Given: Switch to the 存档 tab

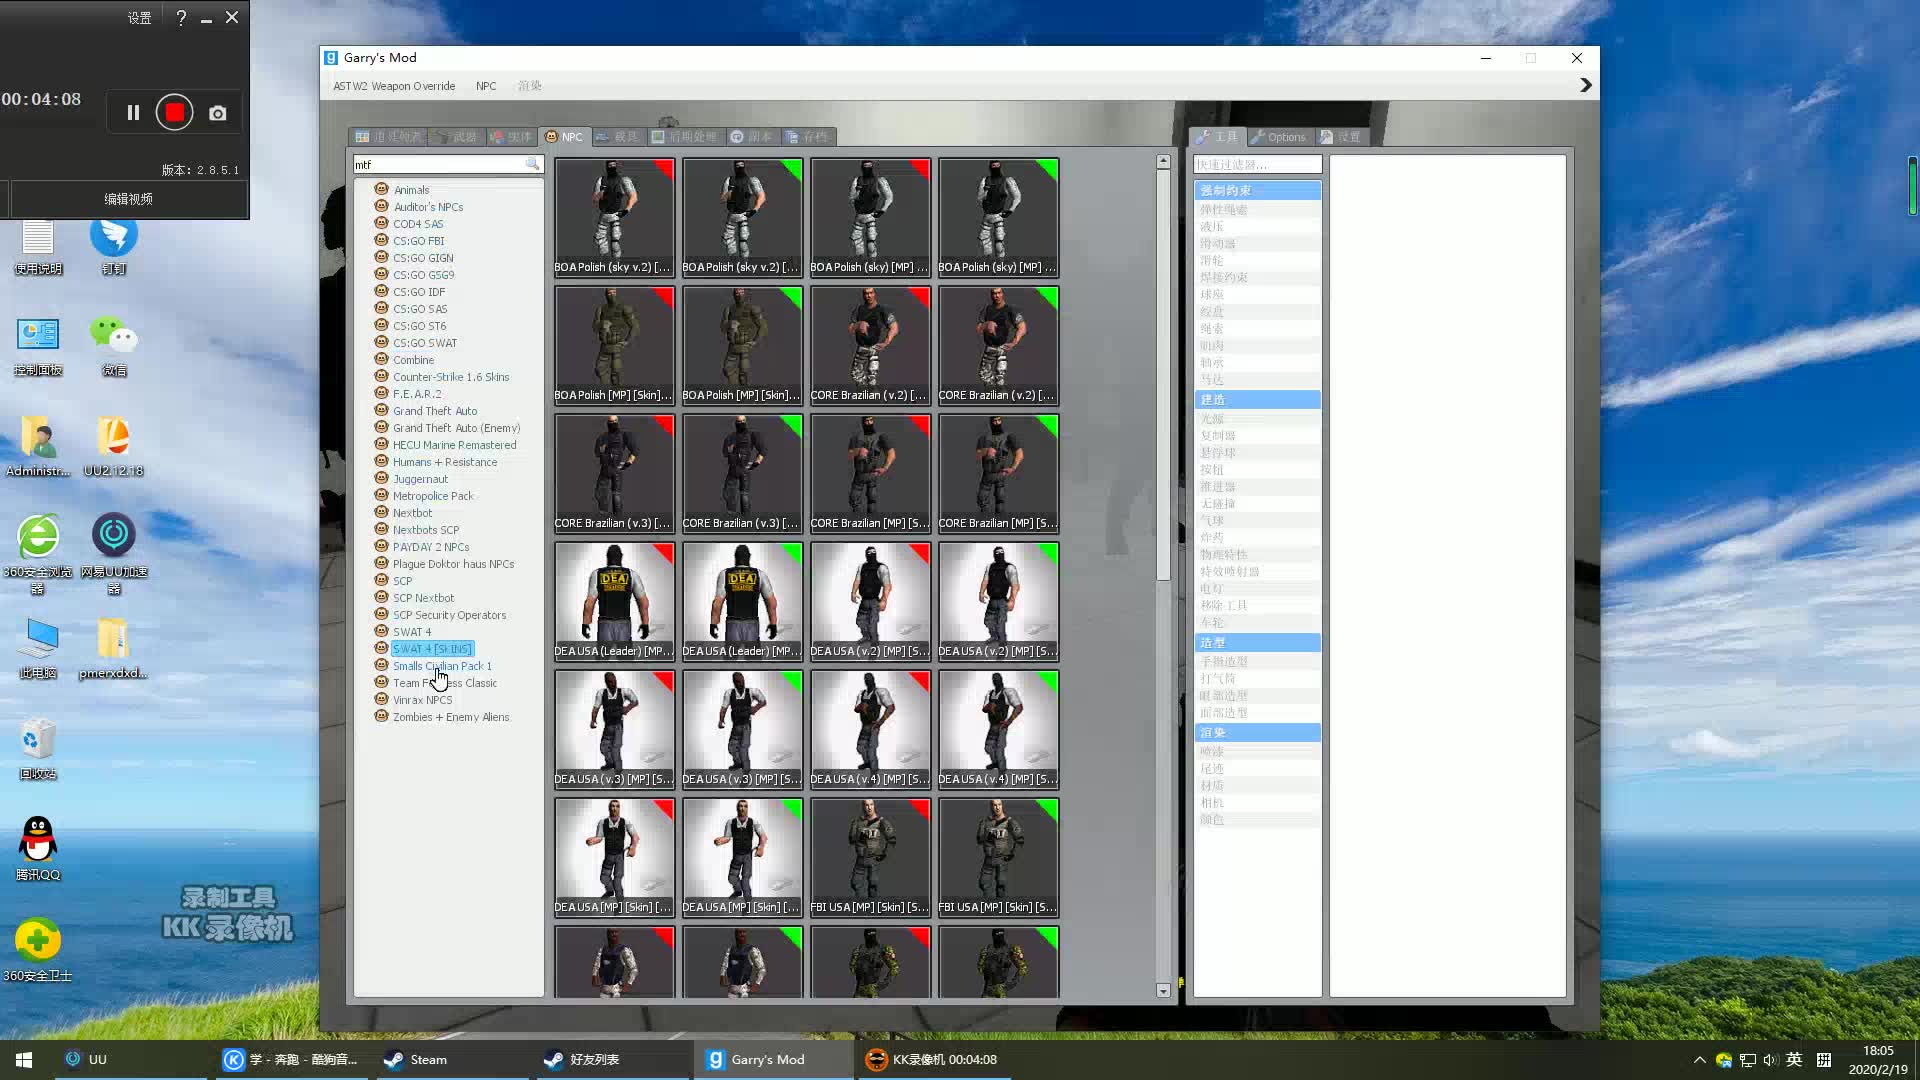Looking at the screenshot, I should pyautogui.click(x=806, y=137).
